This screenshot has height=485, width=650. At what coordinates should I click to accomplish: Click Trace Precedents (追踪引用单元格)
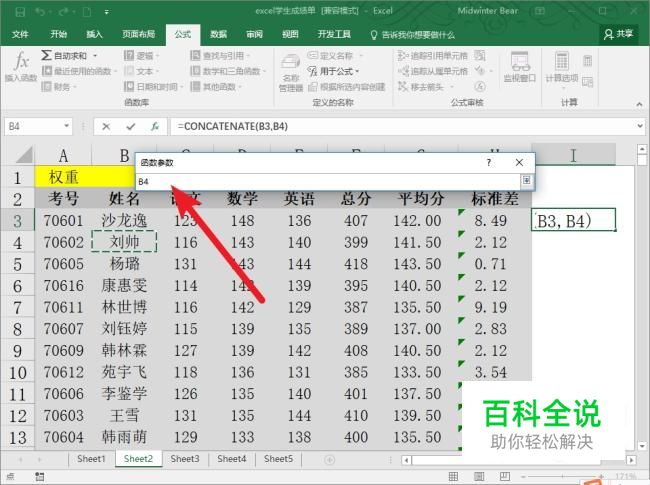point(432,56)
